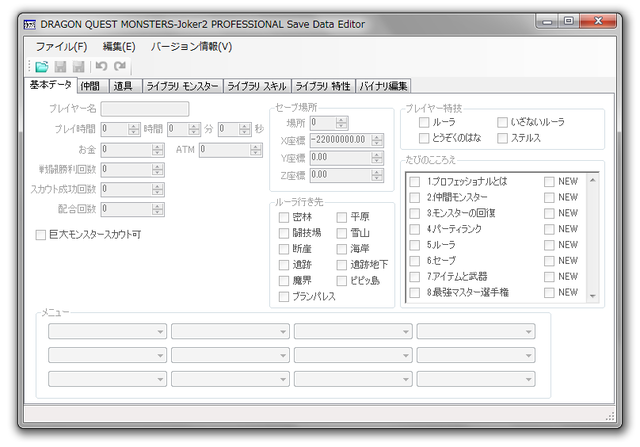
Task: Check the 闘技場 destination checkbox
Action: [284, 233]
